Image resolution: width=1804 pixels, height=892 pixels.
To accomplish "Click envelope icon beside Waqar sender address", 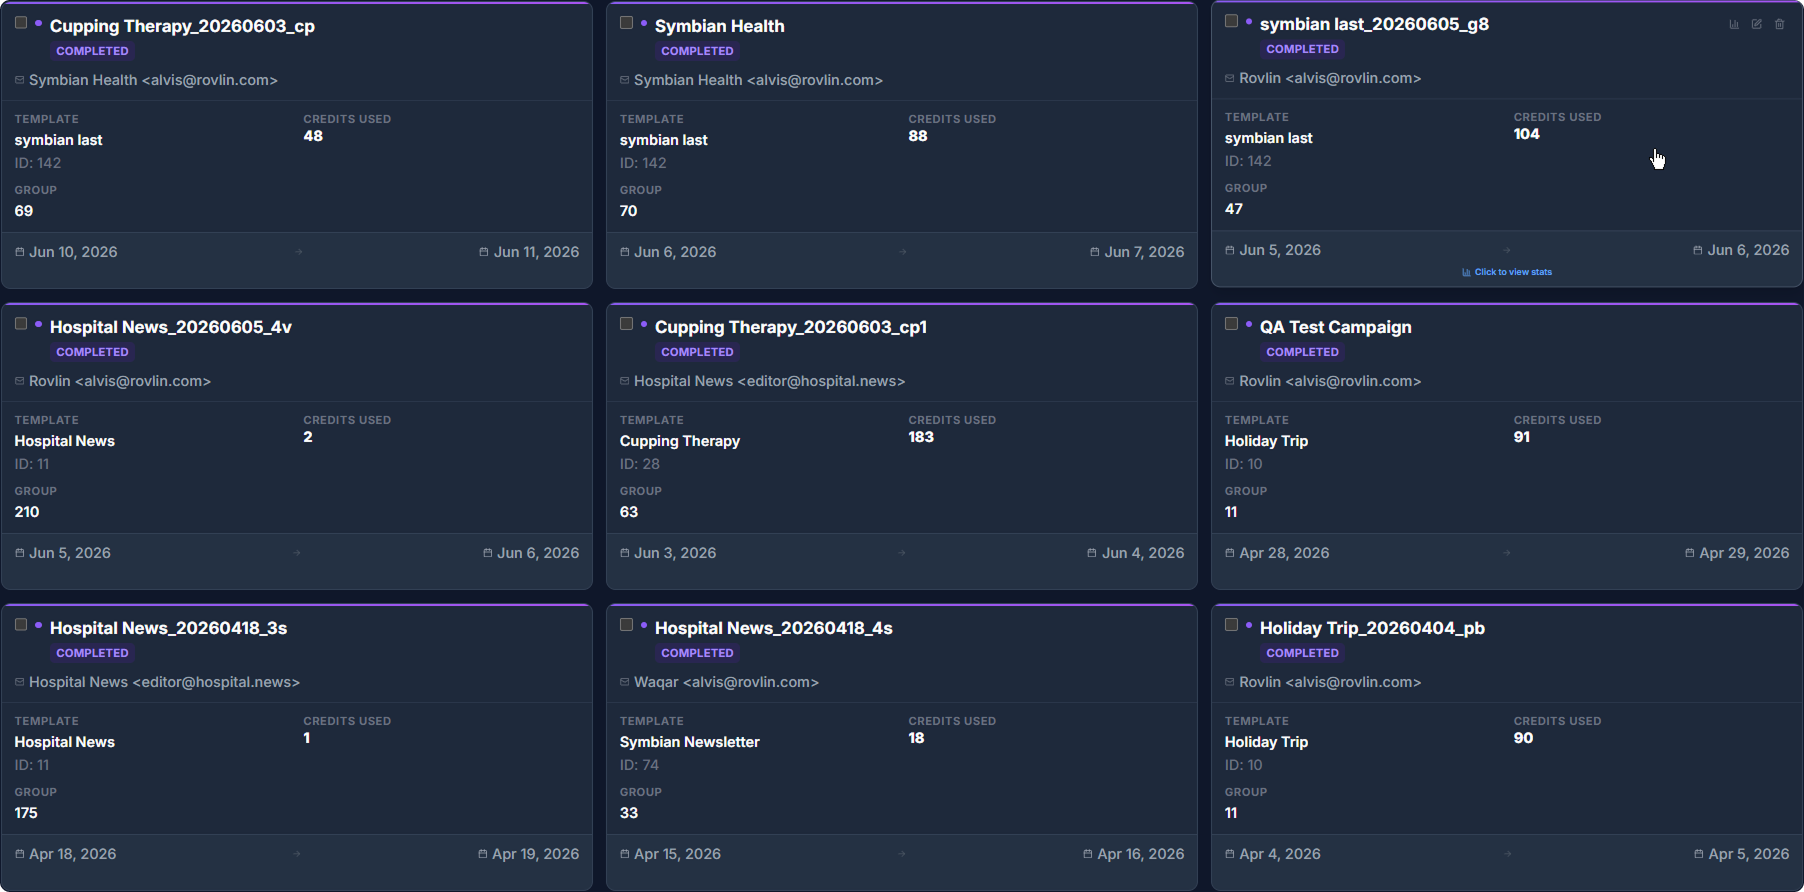I will (x=625, y=682).
